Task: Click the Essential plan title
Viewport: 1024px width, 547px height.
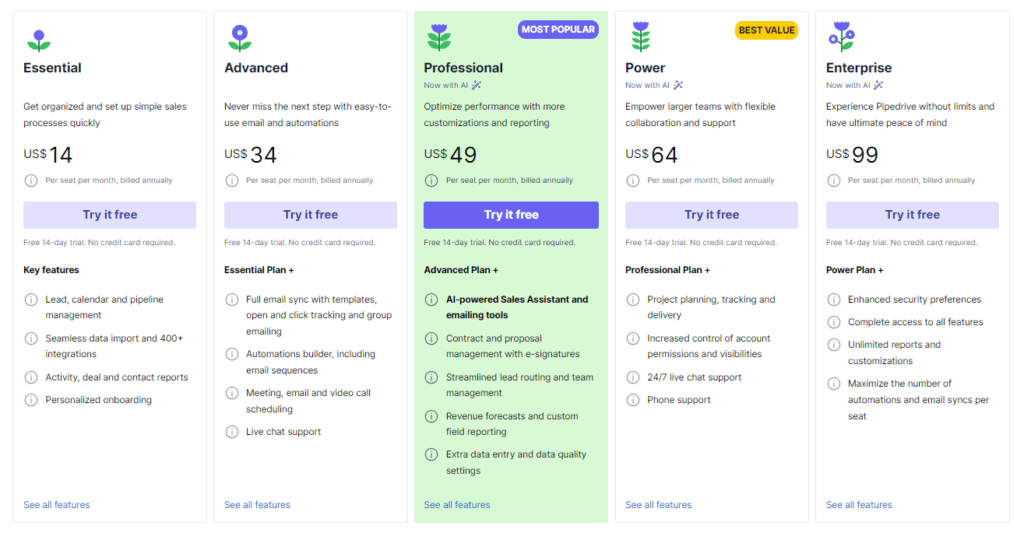Action: [52, 68]
